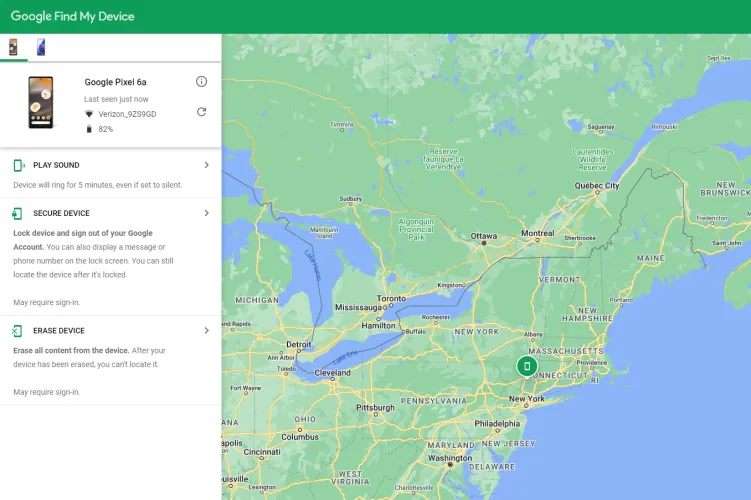
Task: Click the Wi-Fi icon beside Verizon_9ZS9GD
Action: pyautogui.click(x=89, y=114)
